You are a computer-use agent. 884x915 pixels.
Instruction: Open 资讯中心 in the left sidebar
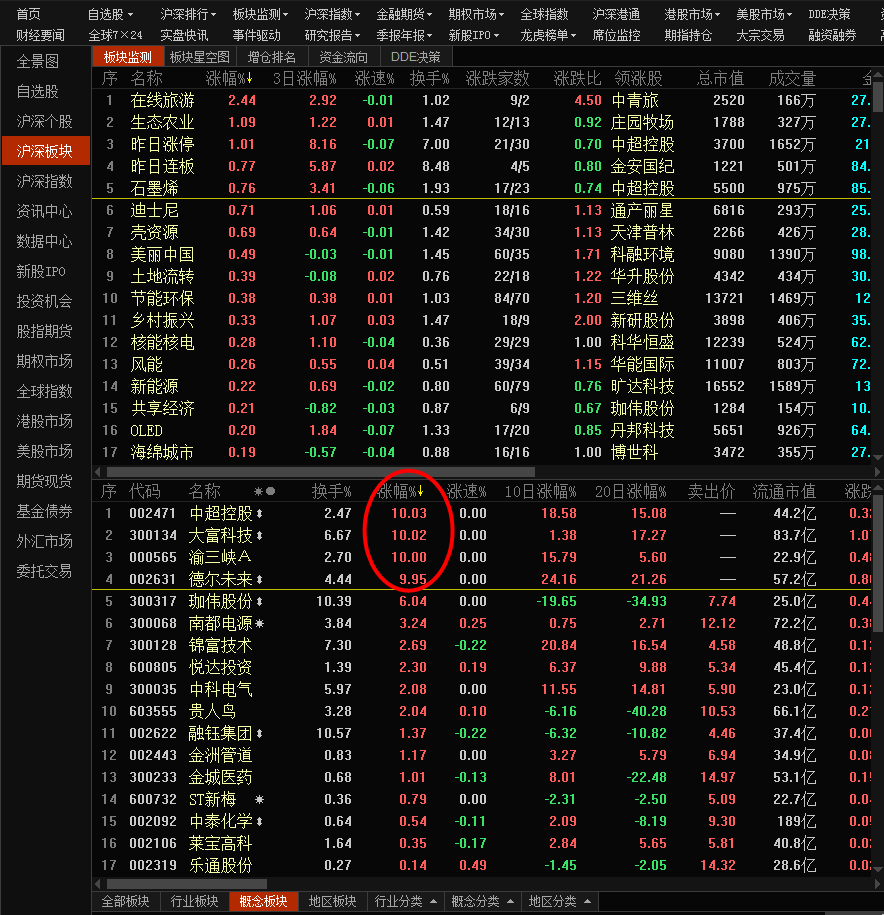point(45,211)
